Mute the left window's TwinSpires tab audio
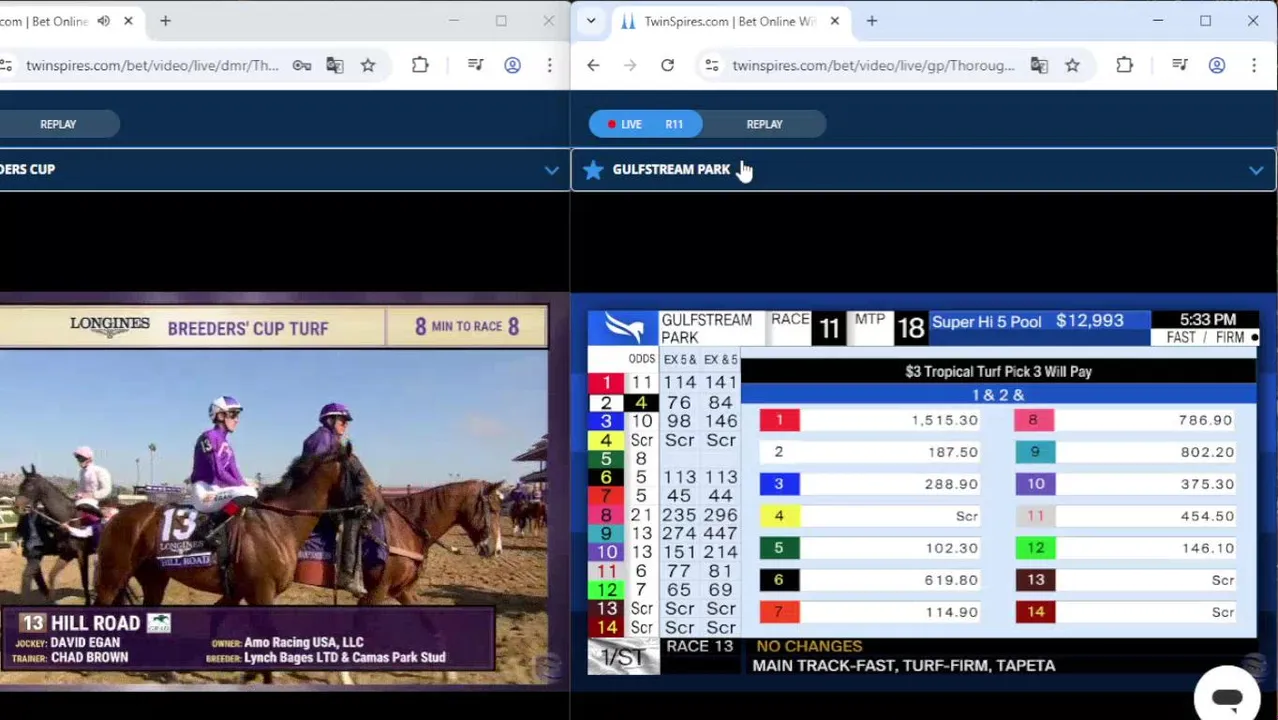The image size is (1278, 720). (x=104, y=21)
